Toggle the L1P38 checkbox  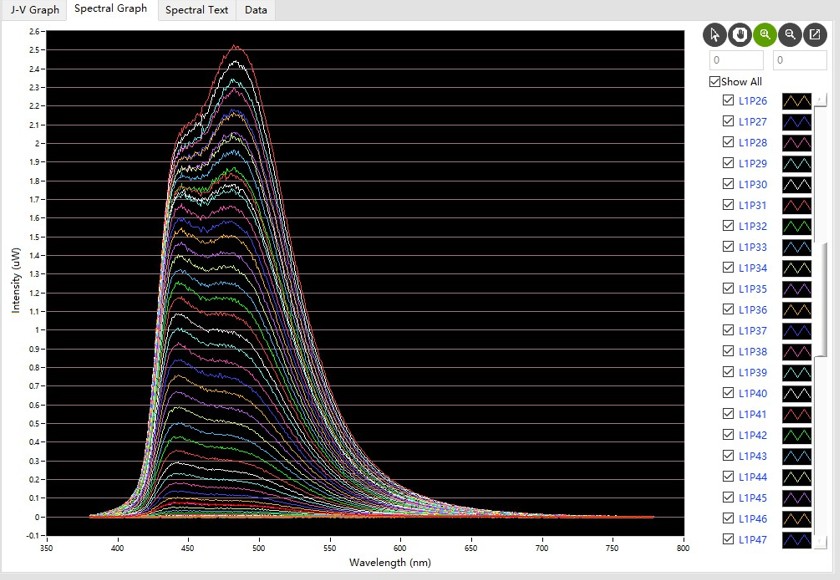click(x=728, y=351)
